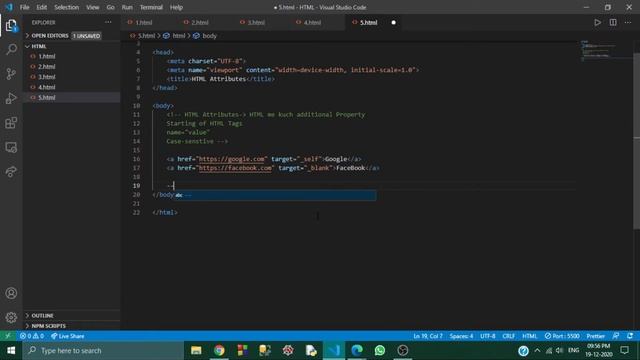Show hidden system tray icons chevron
This screenshot has height=360, width=640.
pyautogui.click(x=537, y=351)
